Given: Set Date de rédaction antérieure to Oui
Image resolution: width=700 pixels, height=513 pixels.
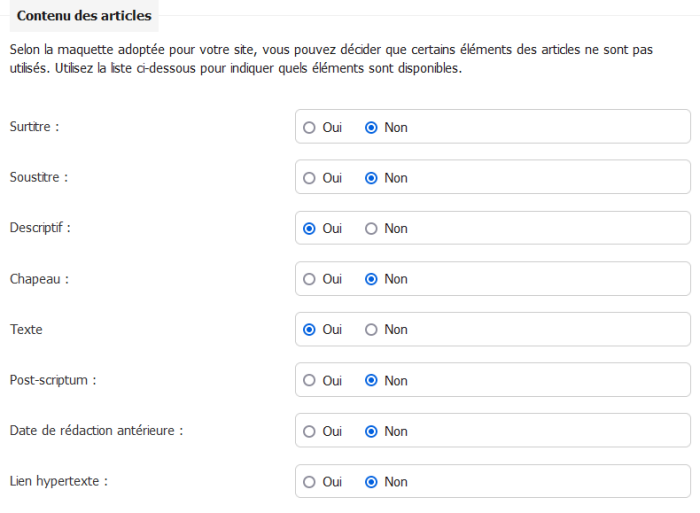Looking at the screenshot, I should click(309, 431).
